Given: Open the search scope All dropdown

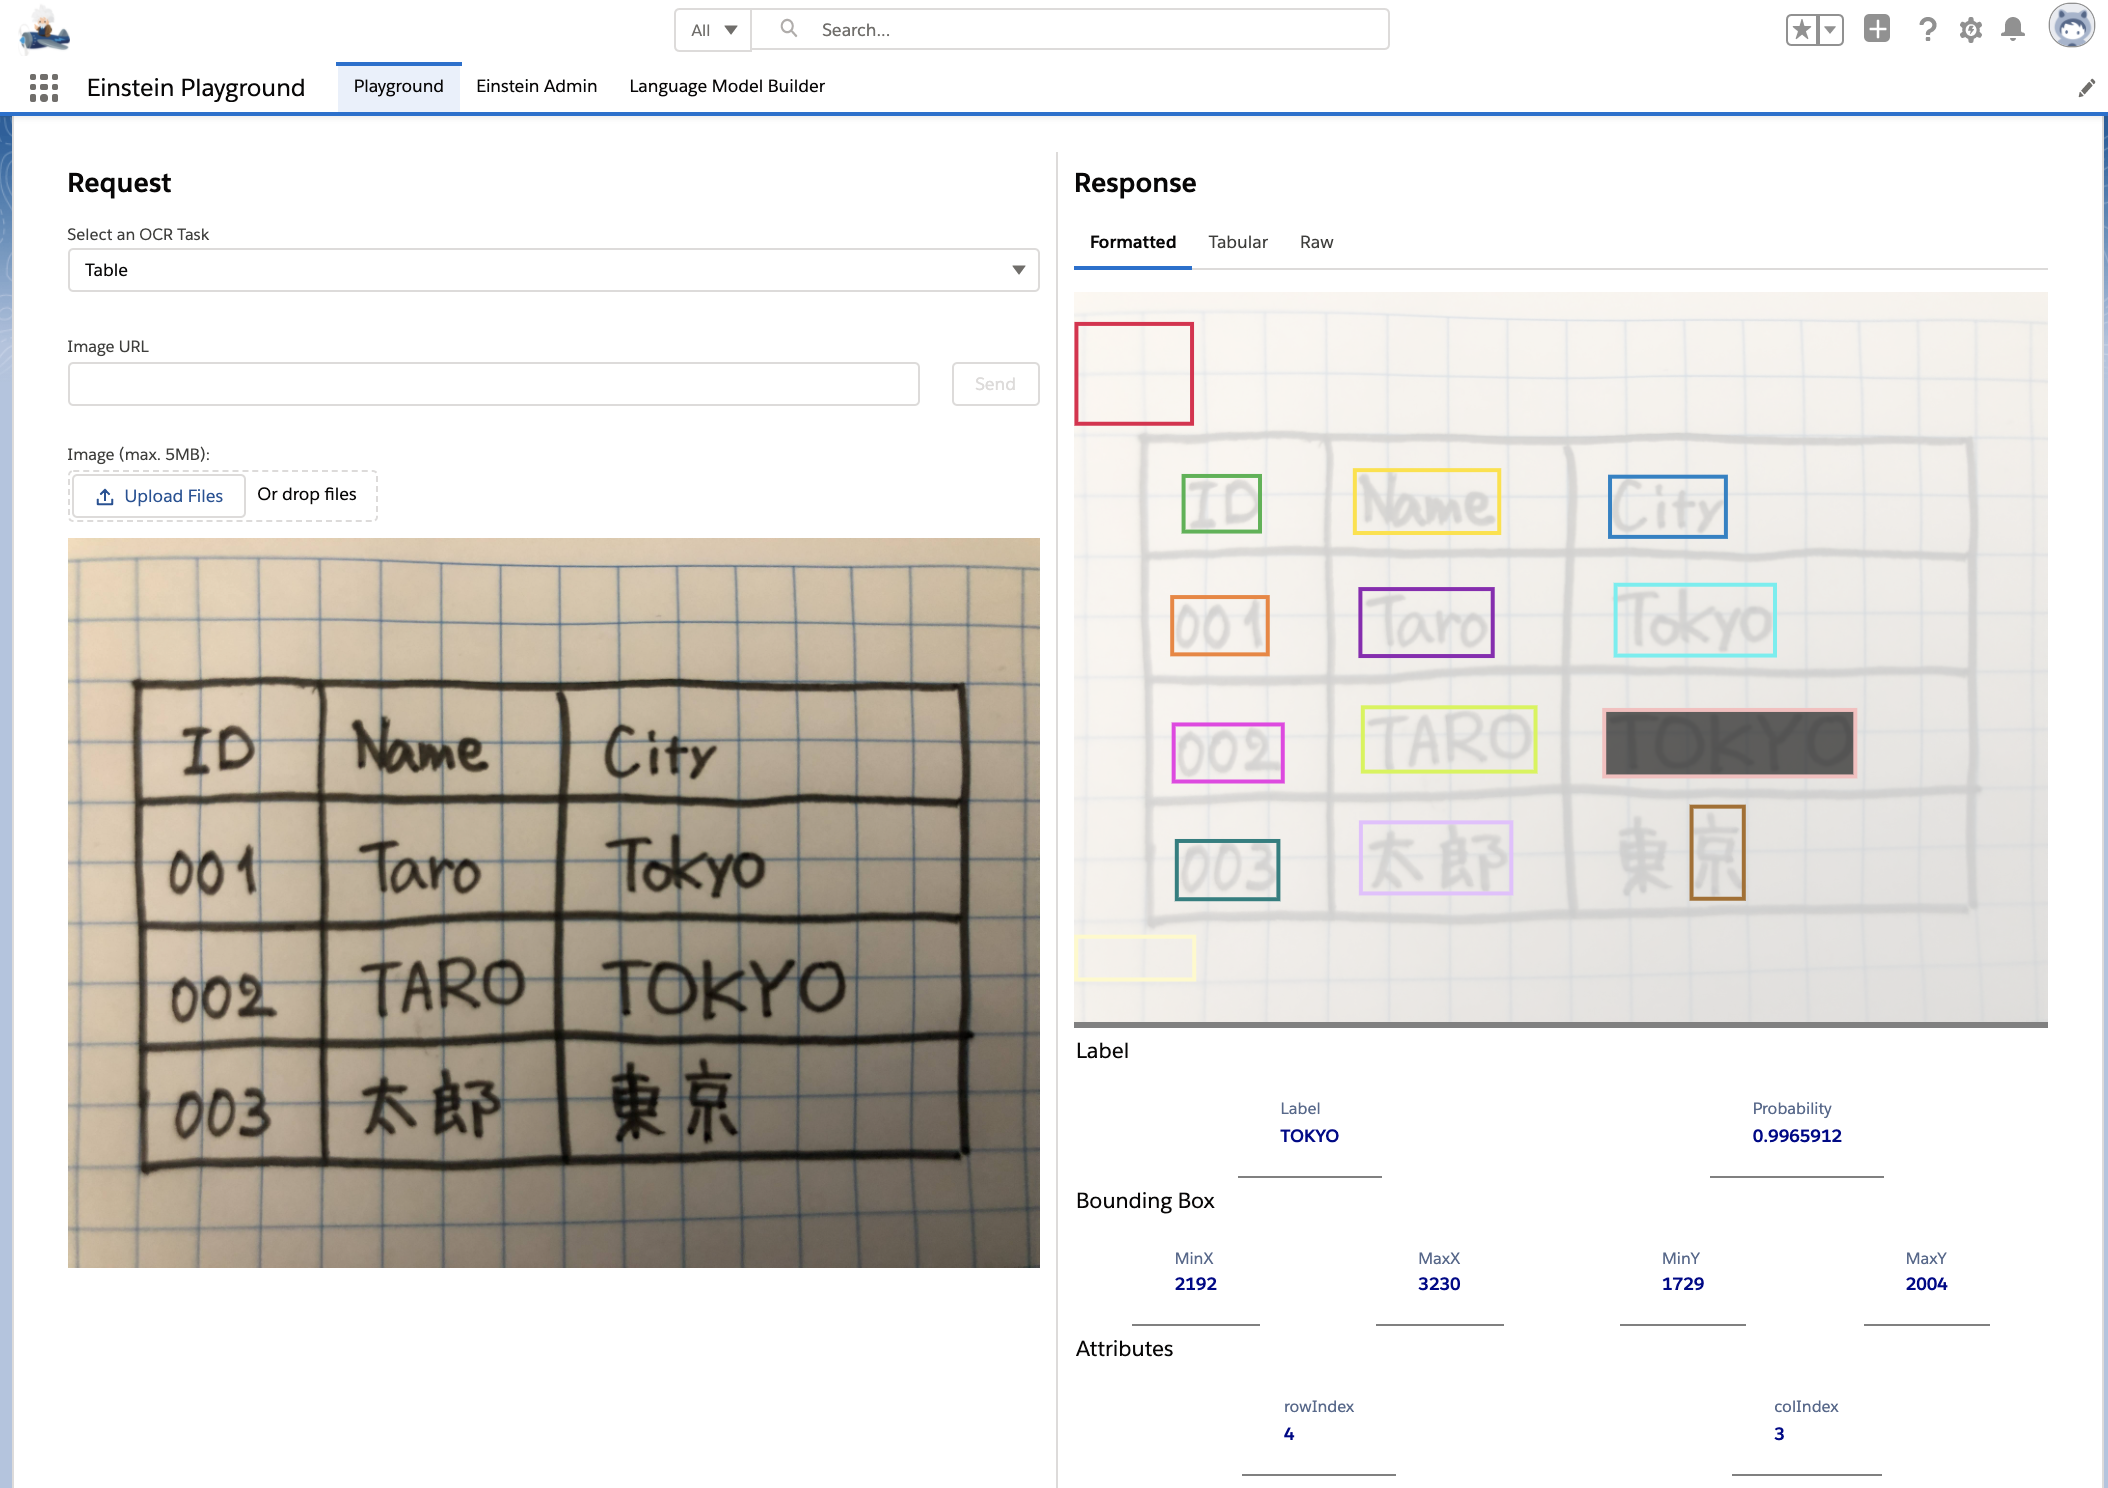Looking at the screenshot, I should [x=713, y=30].
